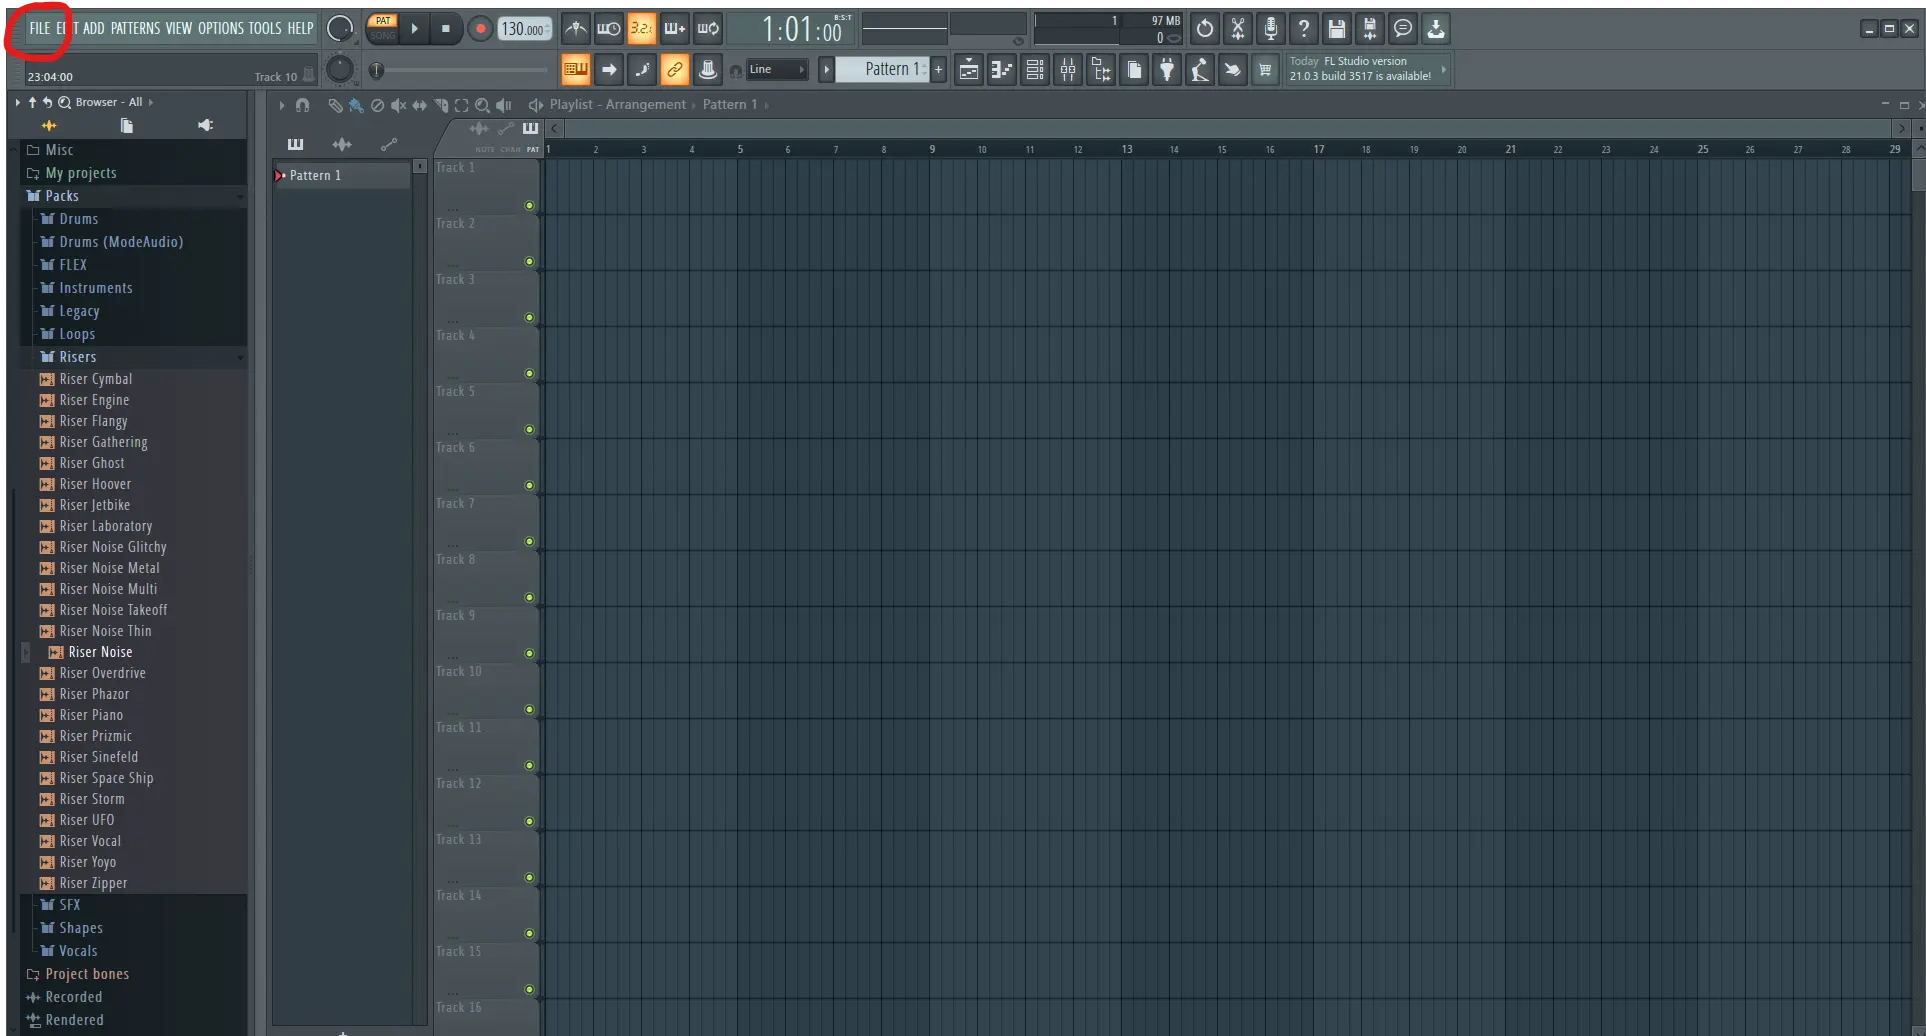
Task: Click the one-click audio recording microphone icon
Action: [x=1271, y=29]
